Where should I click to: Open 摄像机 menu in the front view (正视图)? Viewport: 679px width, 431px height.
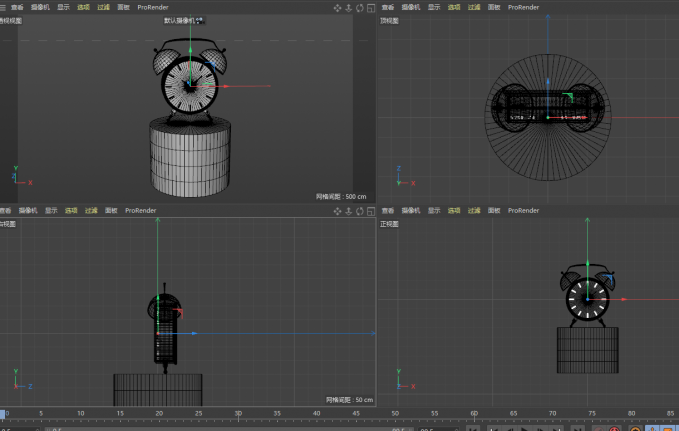[x=411, y=211]
